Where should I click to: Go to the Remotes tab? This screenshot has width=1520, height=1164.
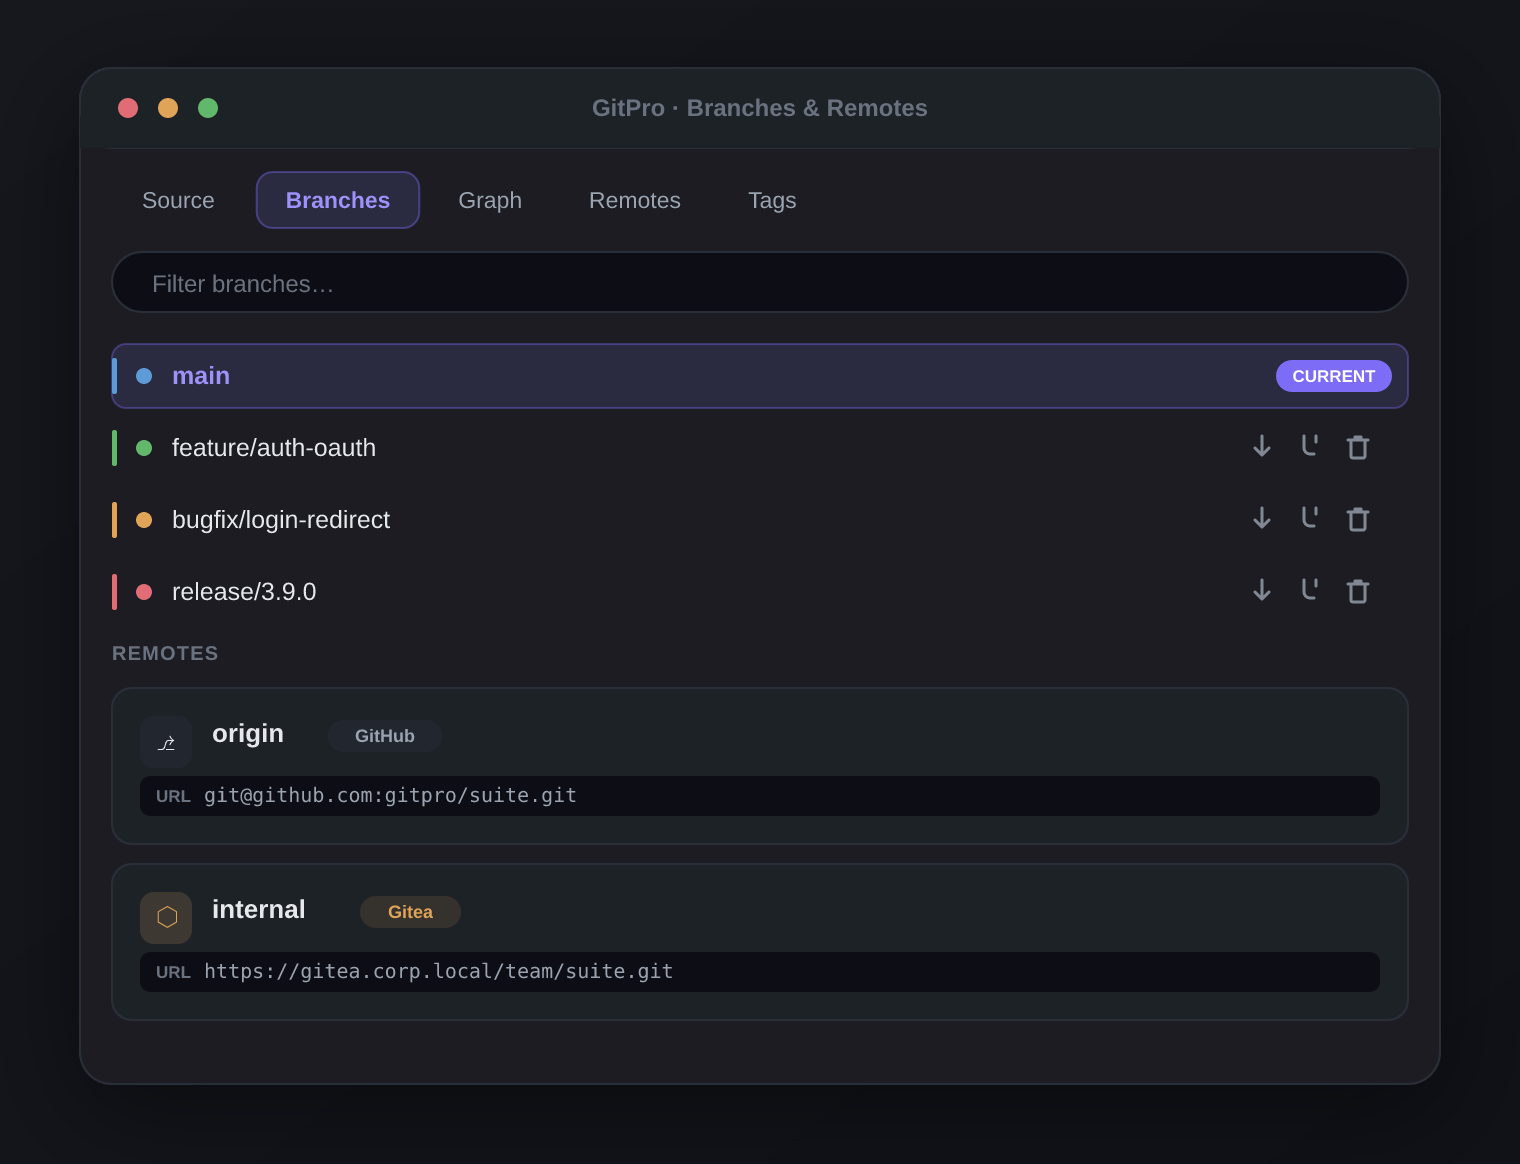point(635,200)
